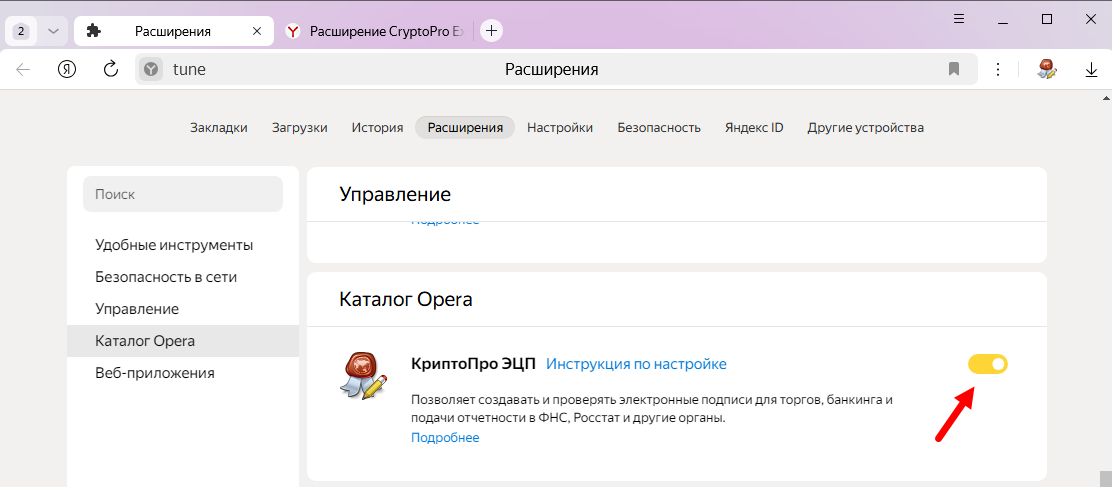Click the back navigation arrow
The height and width of the screenshot is (487, 1112).
(24, 69)
